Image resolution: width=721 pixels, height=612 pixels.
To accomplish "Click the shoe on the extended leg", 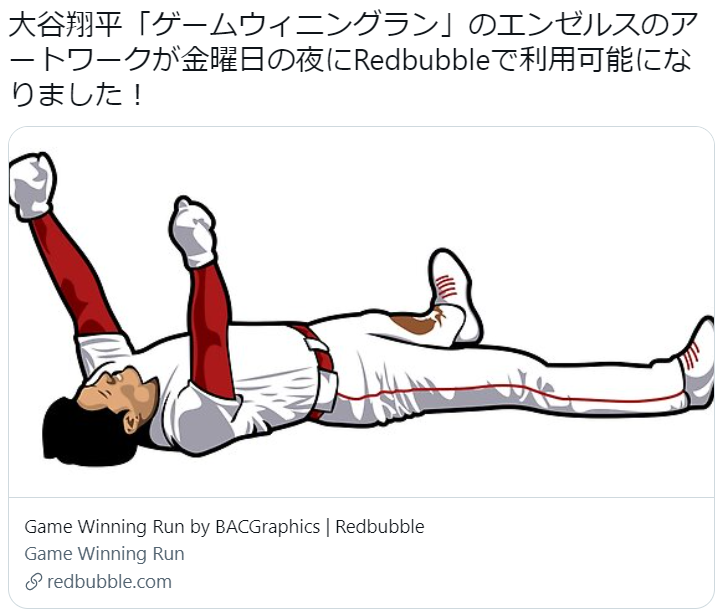I will coord(697,363).
